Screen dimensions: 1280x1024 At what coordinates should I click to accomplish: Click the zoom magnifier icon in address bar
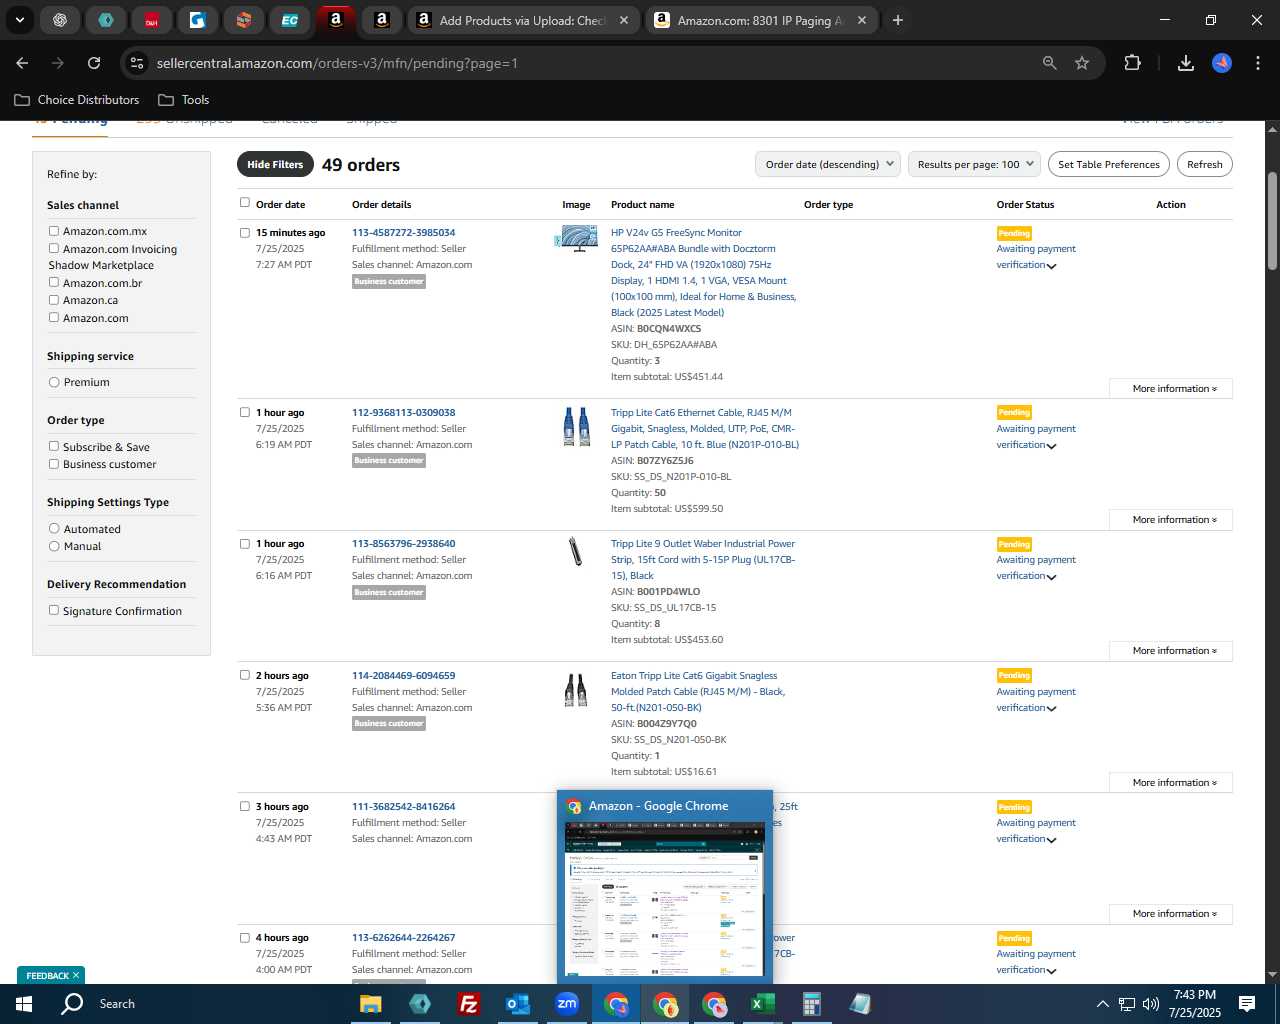(x=1049, y=63)
